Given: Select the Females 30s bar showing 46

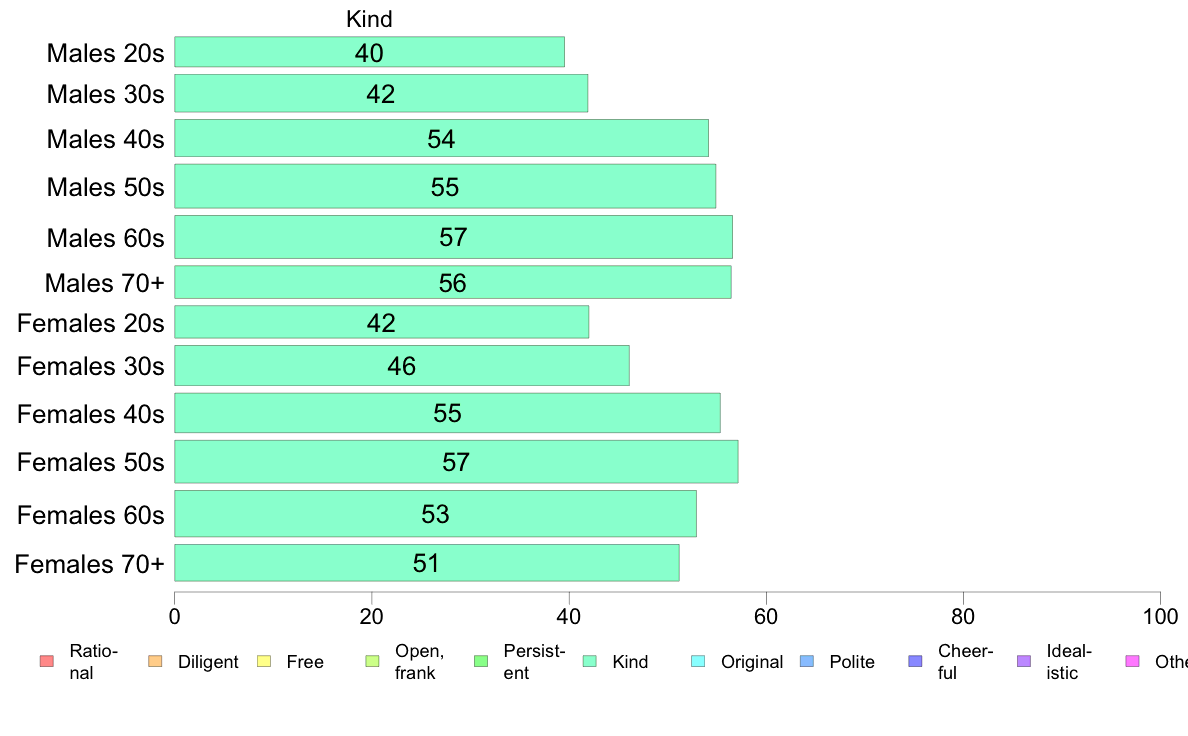Looking at the screenshot, I should point(402,366).
